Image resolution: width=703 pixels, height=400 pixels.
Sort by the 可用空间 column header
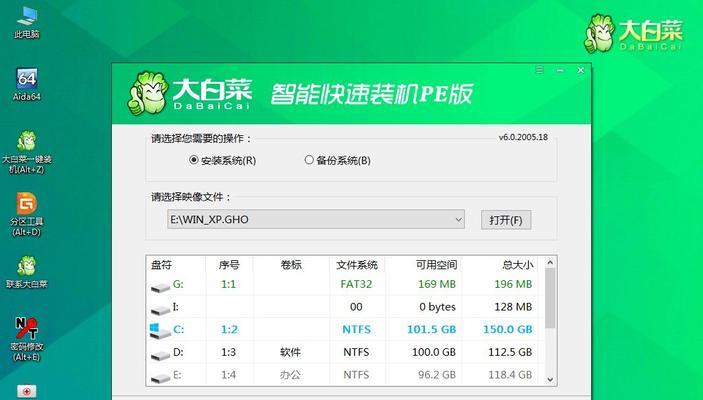pos(436,265)
